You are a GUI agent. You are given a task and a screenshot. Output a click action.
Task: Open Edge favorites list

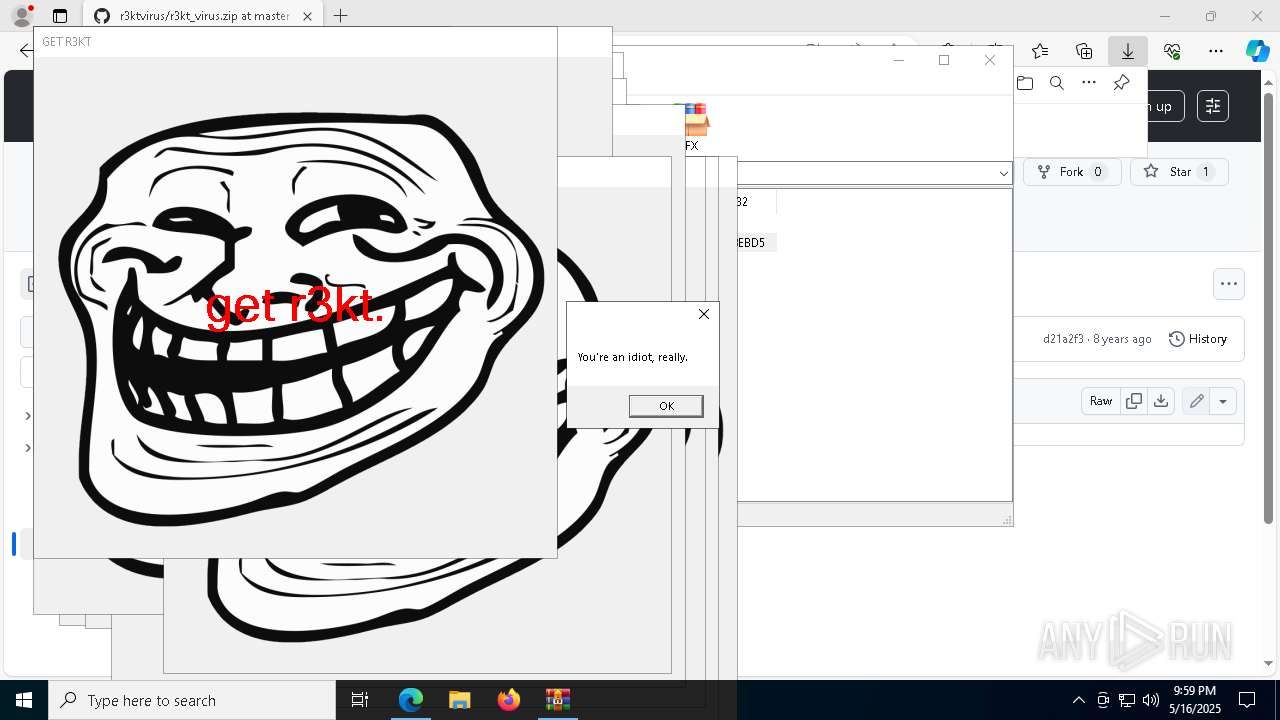click(1040, 51)
